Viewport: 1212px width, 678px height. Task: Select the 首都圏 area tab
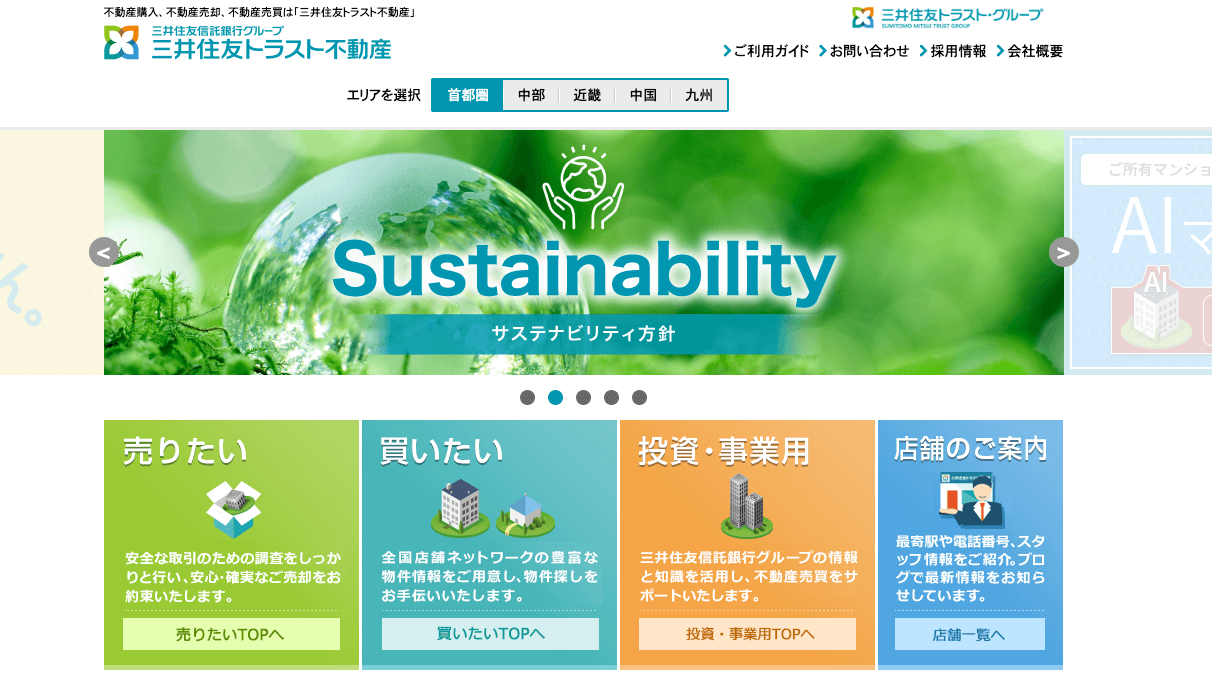coord(468,95)
